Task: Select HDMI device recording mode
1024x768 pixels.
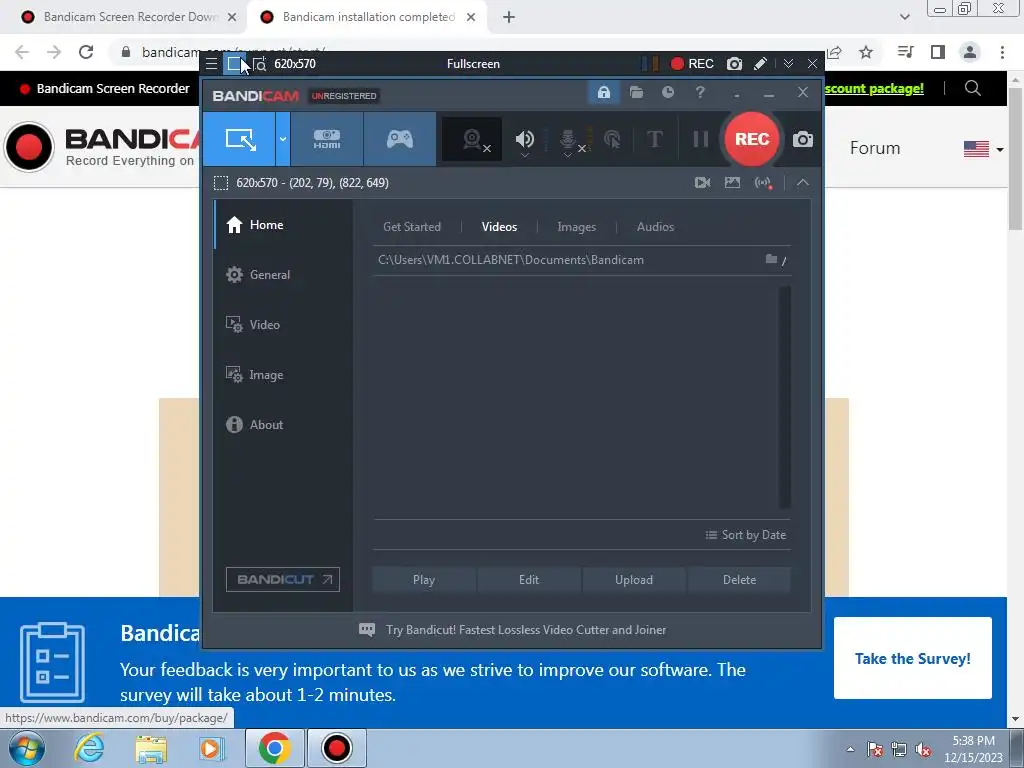Action: tap(327, 138)
